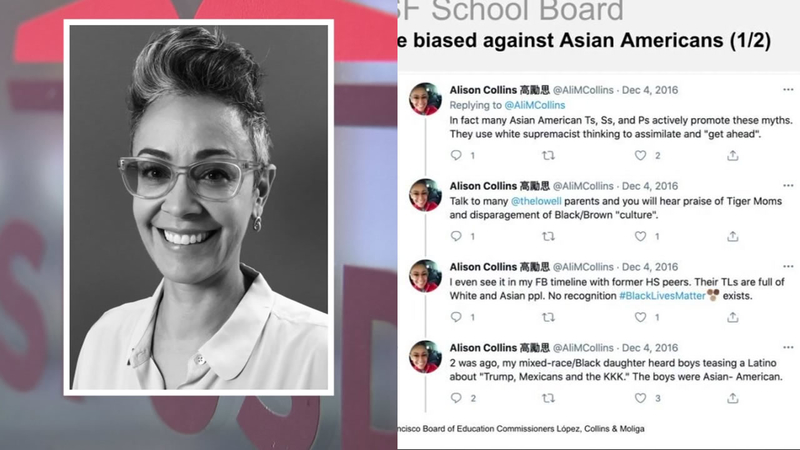Like the tweet about FB timeline
The height and width of the screenshot is (450, 800).
tap(640, 317)
